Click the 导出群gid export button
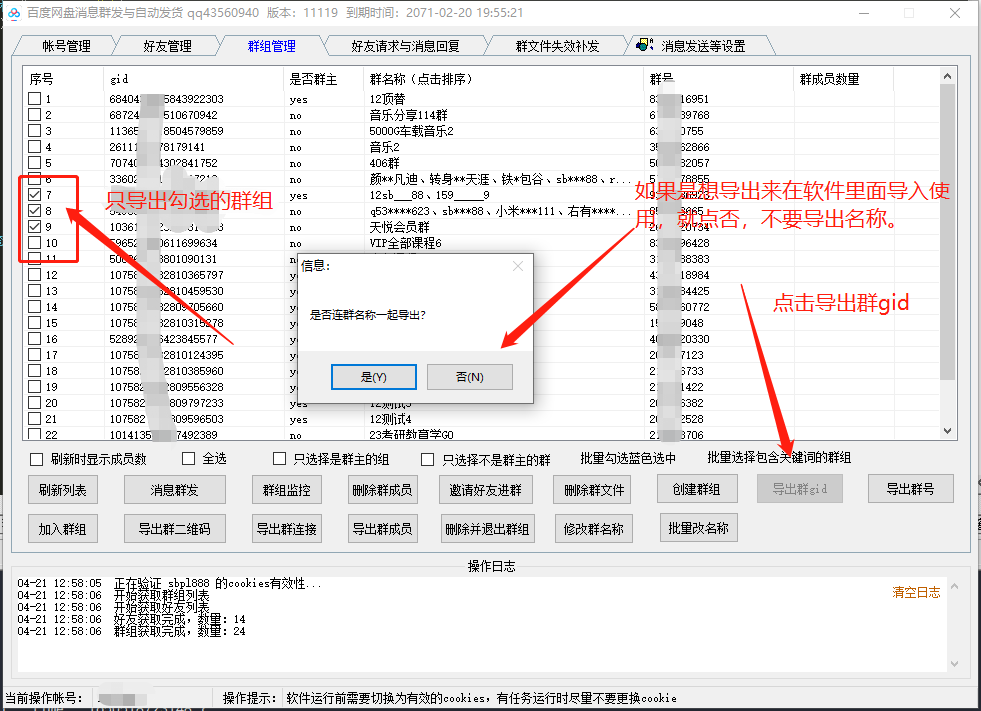The width and height of the screenshot is (981, 711). point(799,489)
